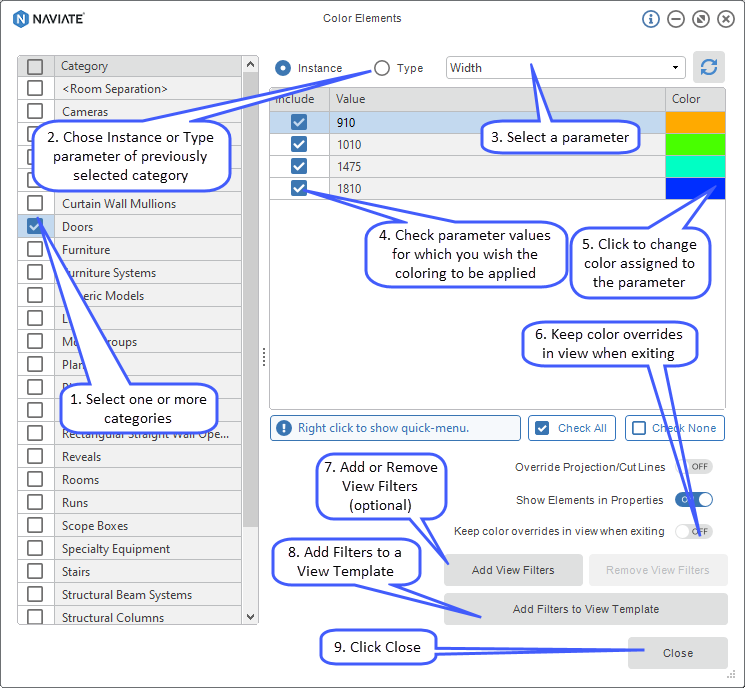Check the Specialty Equipment checkbox
The height and width of the screenshot is (688, 745).
pos(35,548)
